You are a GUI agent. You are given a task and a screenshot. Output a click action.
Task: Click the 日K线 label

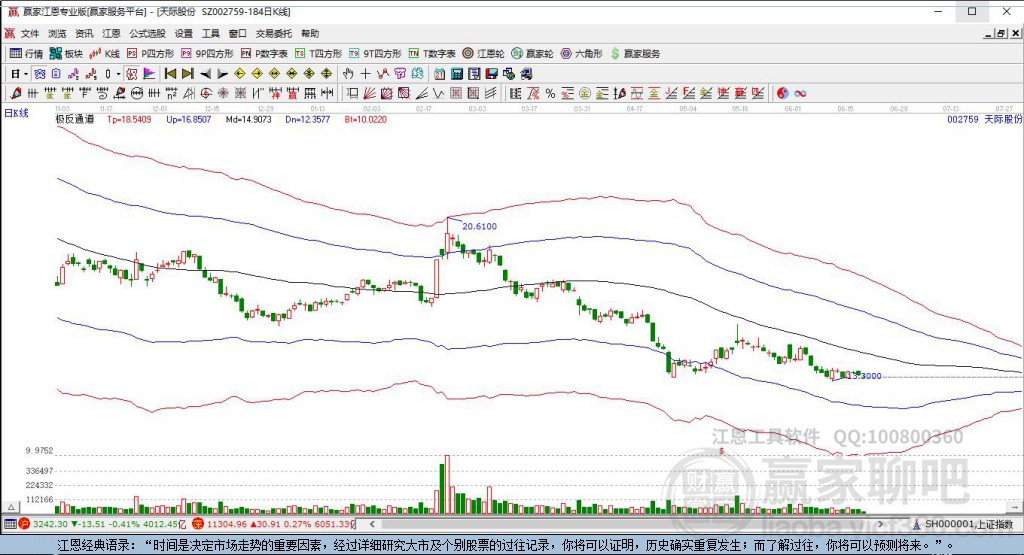16,113
